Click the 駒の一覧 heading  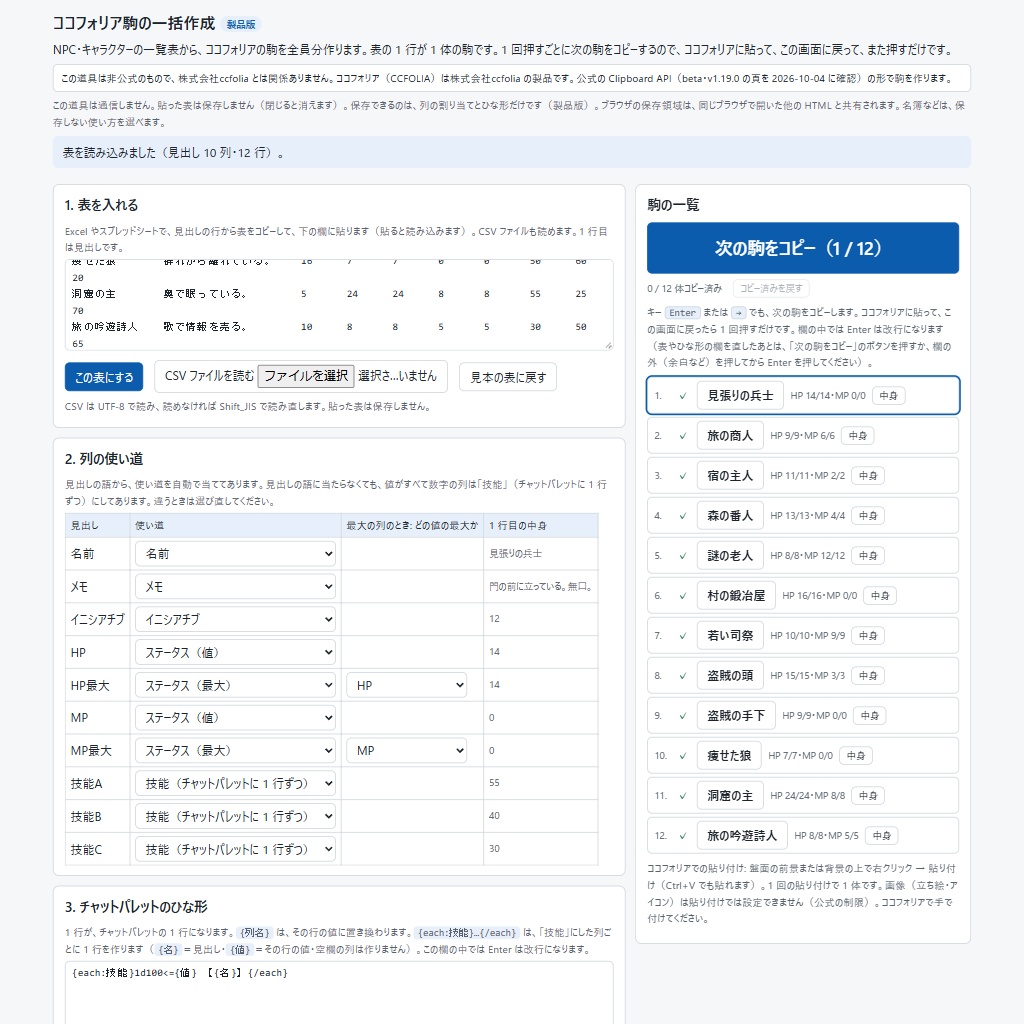click(x=673, y=205)
